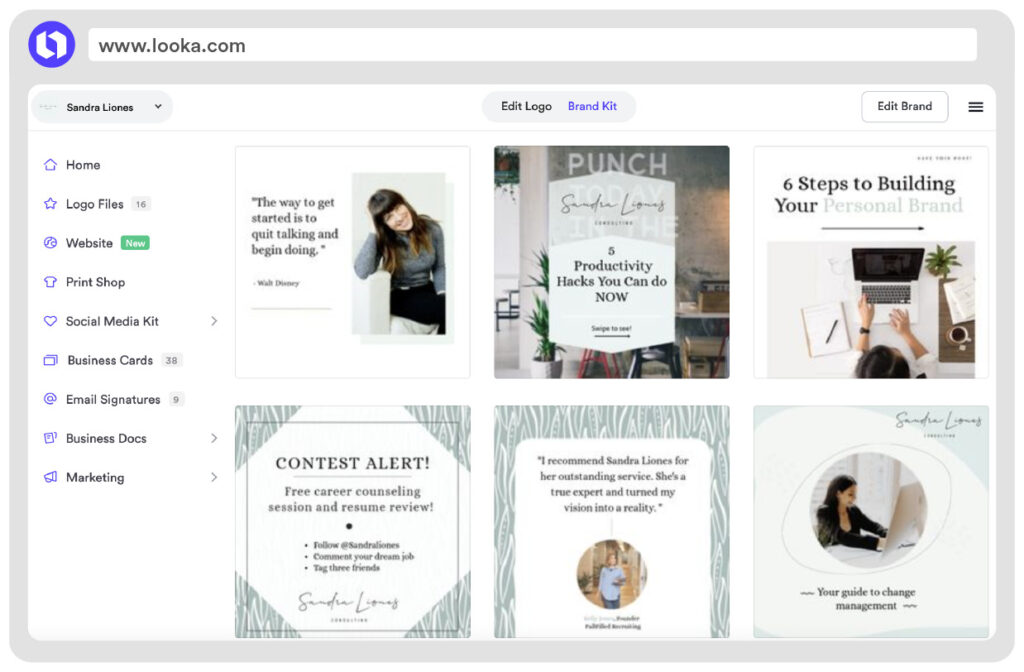Click the Print Shop shirt icon

(x=49, y=281)
